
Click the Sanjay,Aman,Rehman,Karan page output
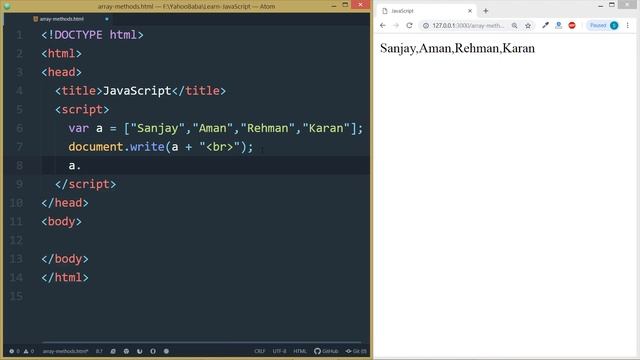click(x=457, y=48)
